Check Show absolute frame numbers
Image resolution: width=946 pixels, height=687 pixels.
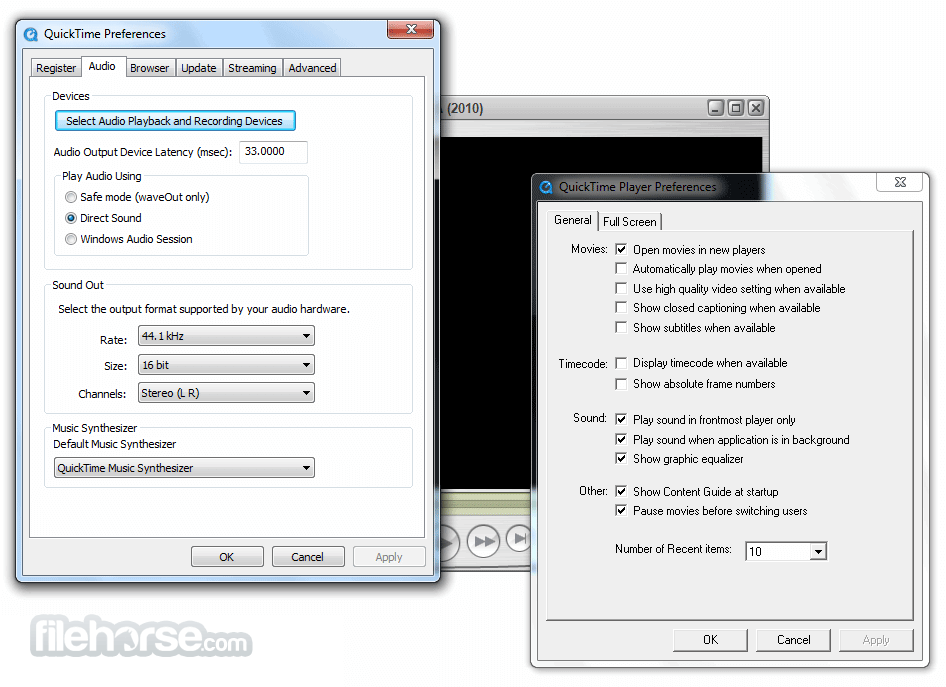click(621, 384)
